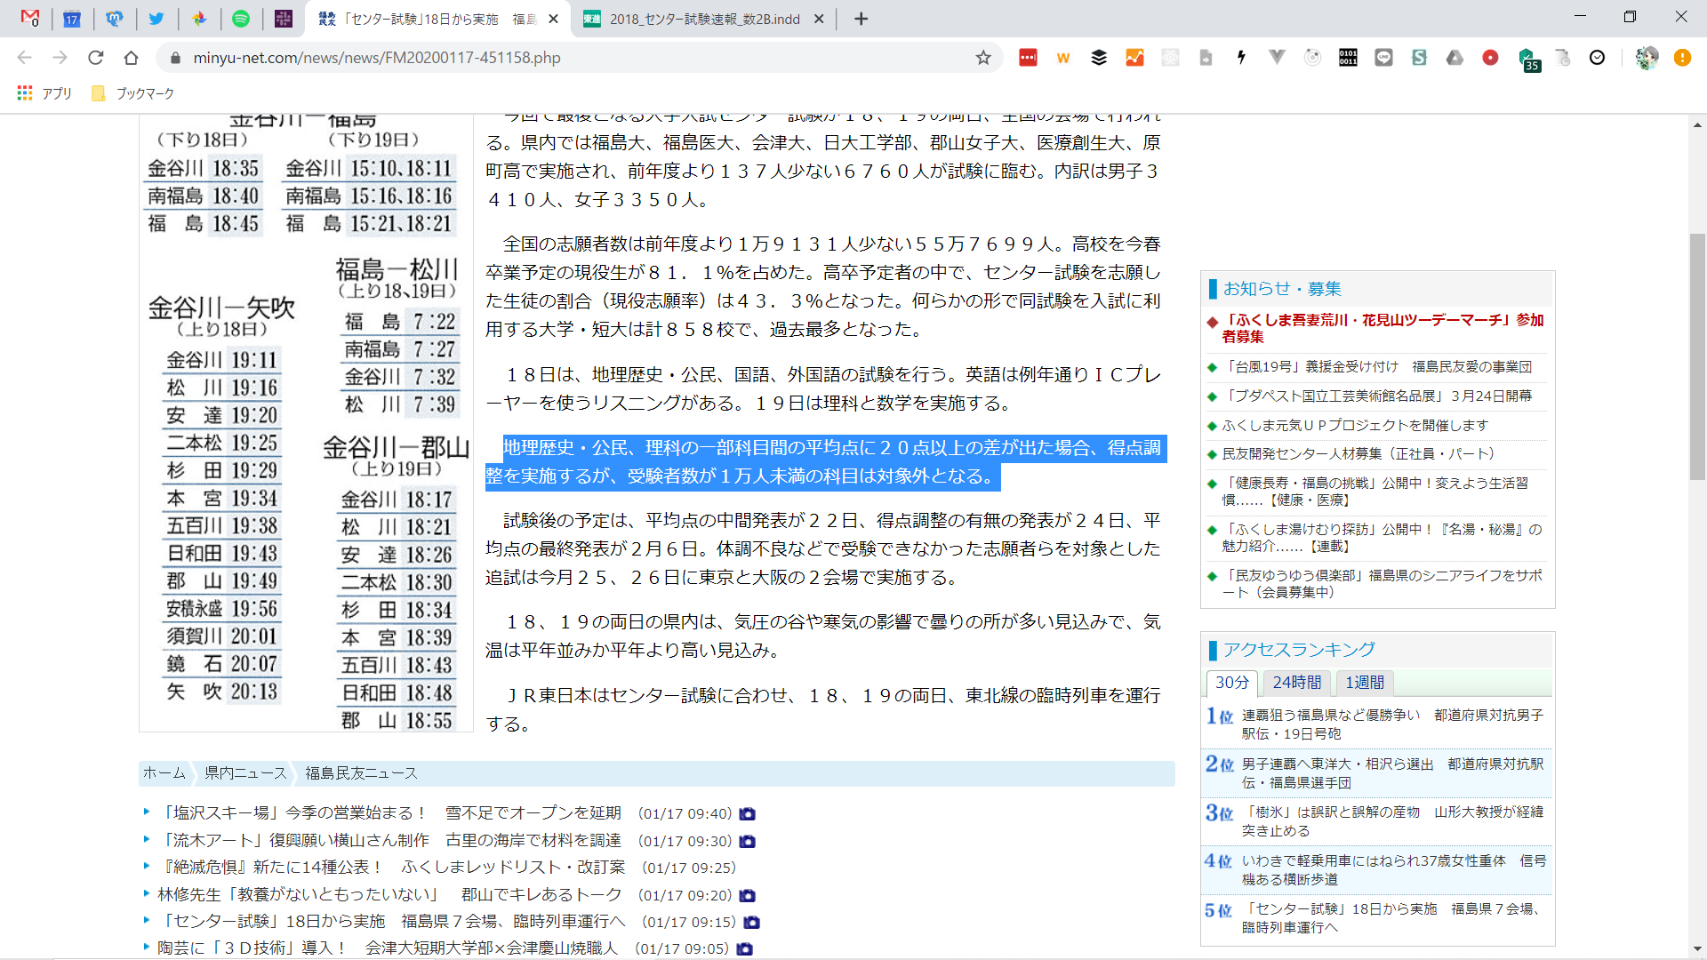Select the 24時間 ranking tab
This screenshot has width=1707, height=960.
pyautogui.click(x=1296, y=683)
